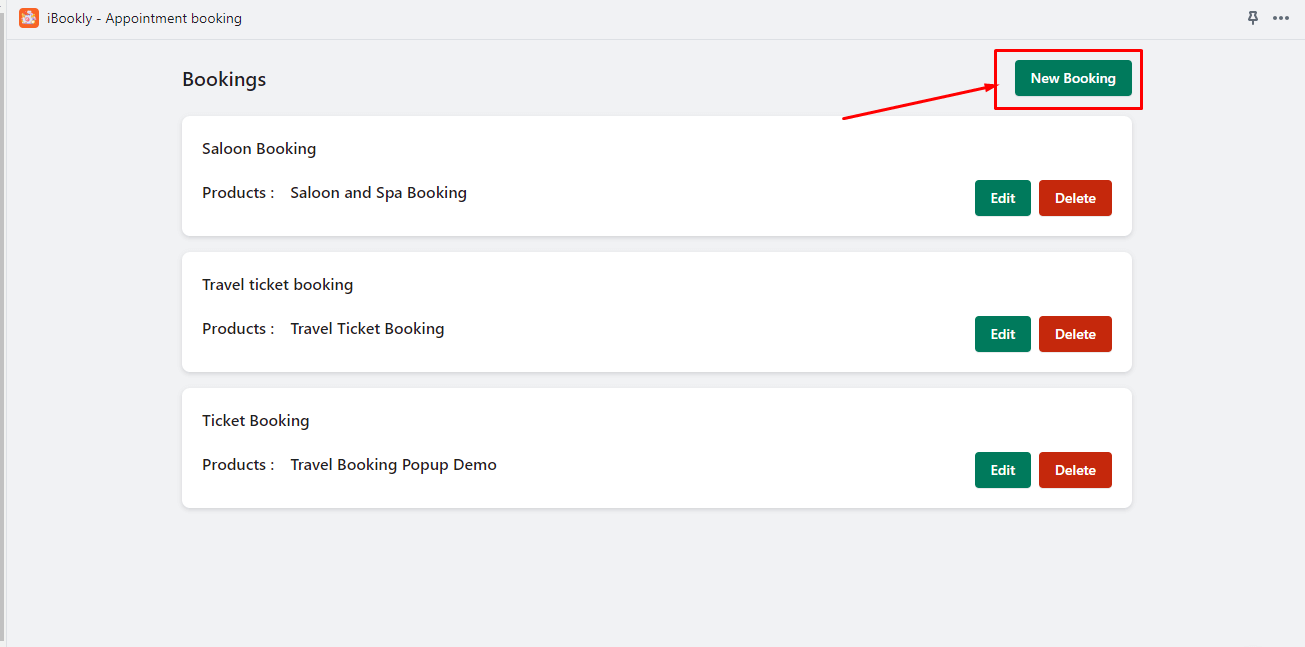
Task: Click the Products label in Saloon Booking card
Action: (x=238, y=193)
